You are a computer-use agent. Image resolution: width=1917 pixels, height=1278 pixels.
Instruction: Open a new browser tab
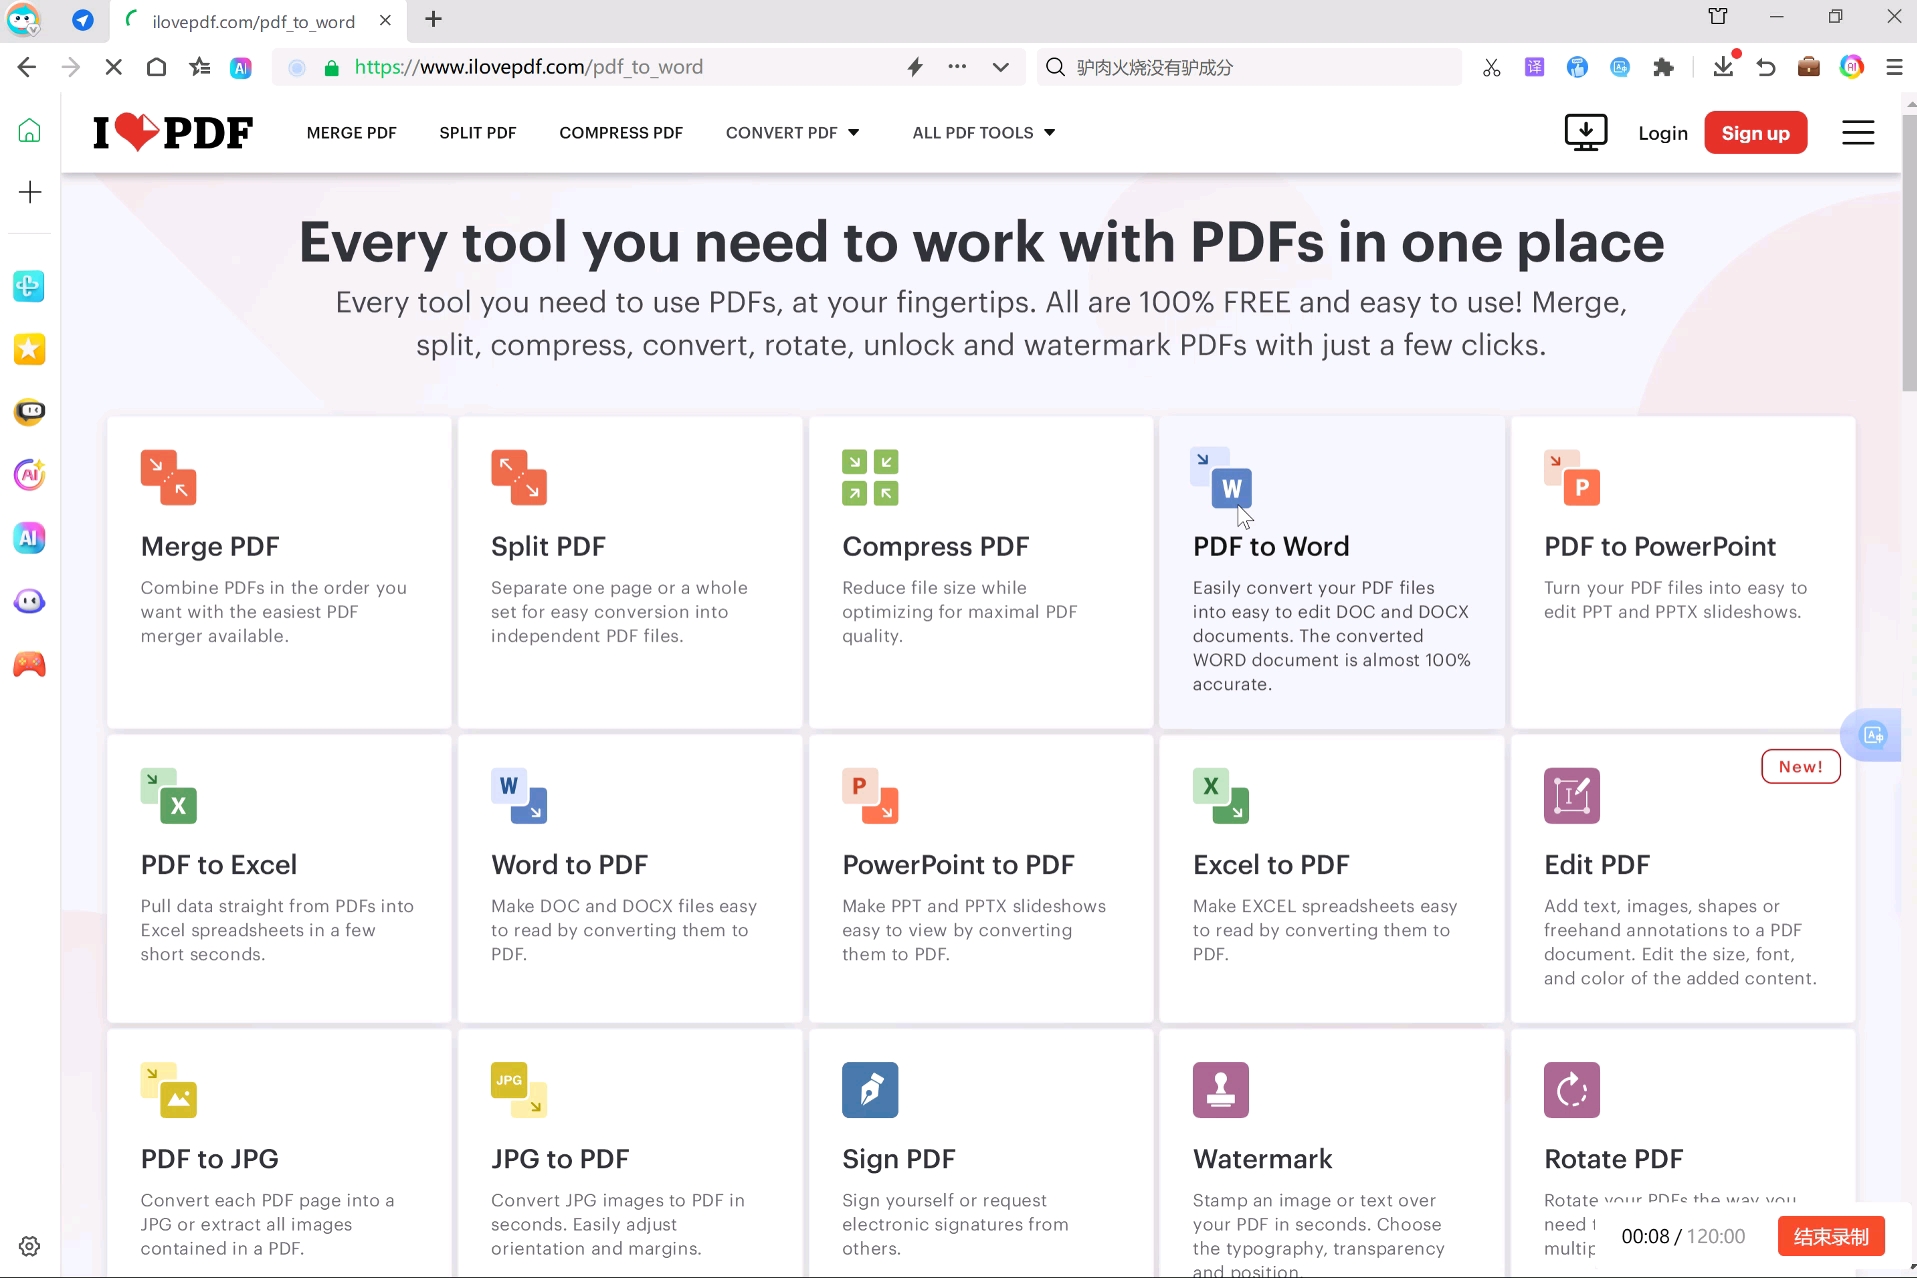pos(433,20)
